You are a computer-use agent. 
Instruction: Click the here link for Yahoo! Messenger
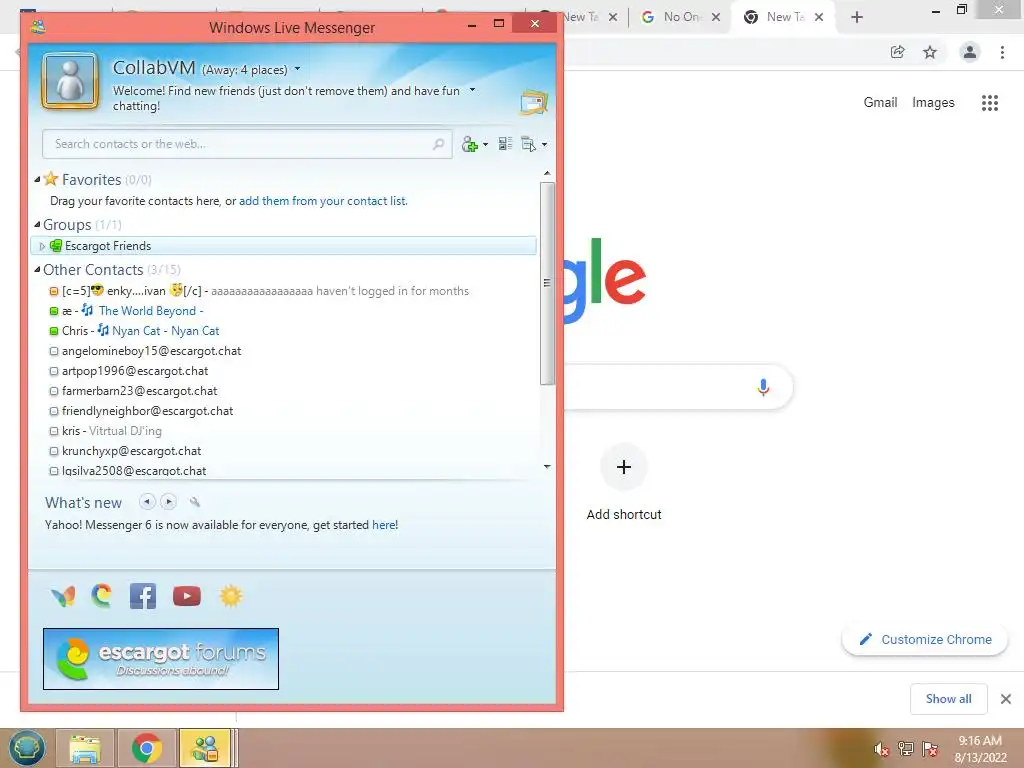click(x=384, y=525)
